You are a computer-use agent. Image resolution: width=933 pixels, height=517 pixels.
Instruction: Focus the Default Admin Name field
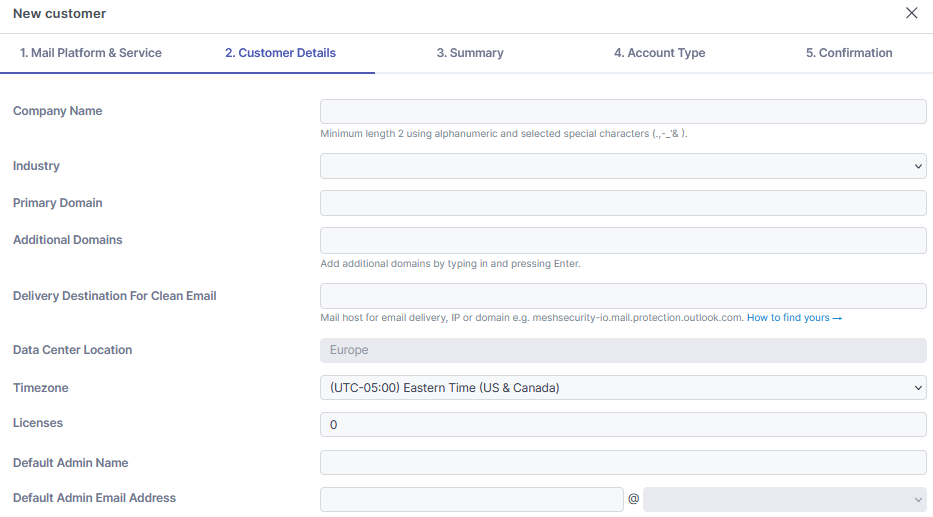pyautogui.click(x=623, y=462)
